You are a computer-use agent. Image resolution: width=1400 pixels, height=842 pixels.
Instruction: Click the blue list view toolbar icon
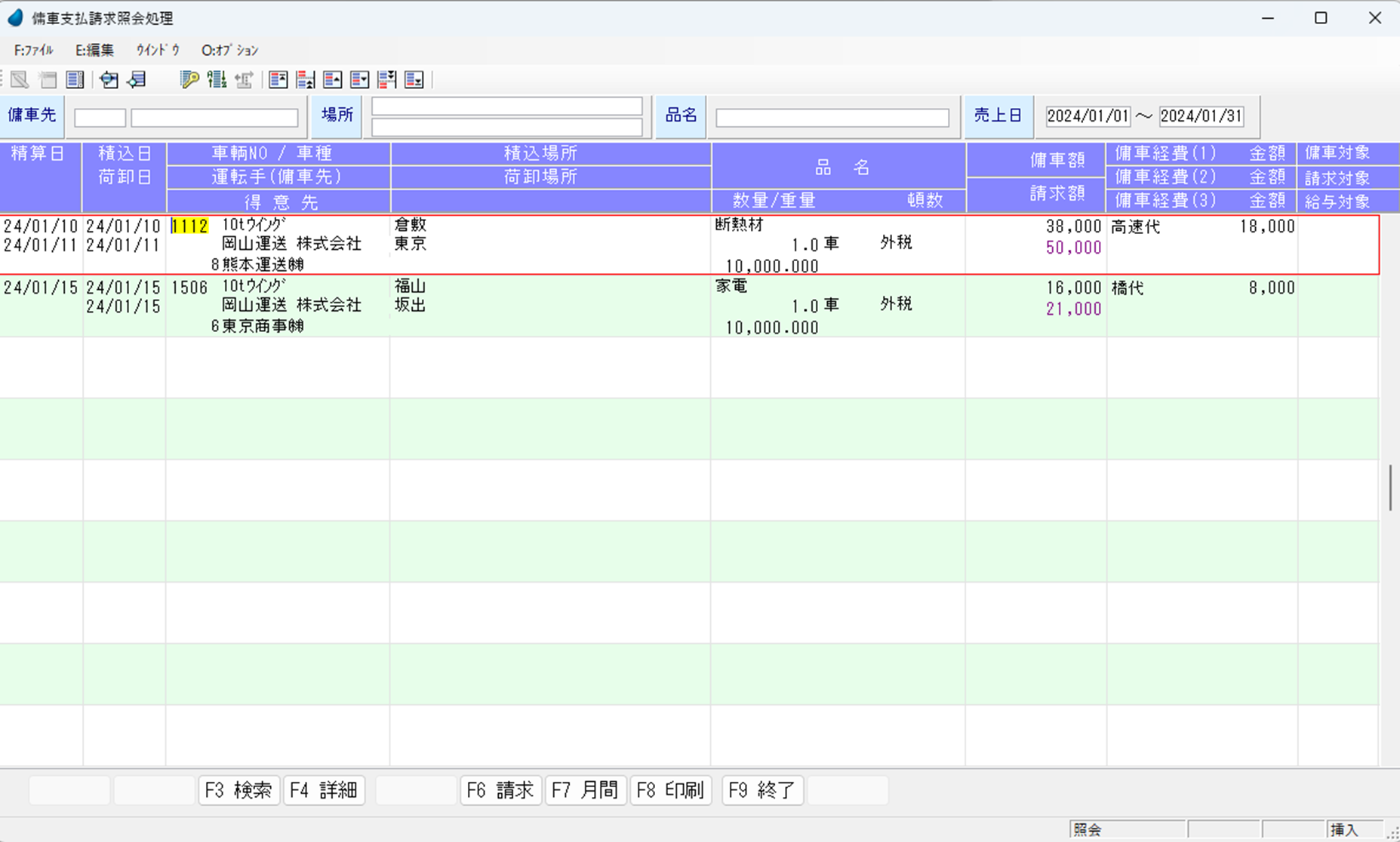point(75,80)
